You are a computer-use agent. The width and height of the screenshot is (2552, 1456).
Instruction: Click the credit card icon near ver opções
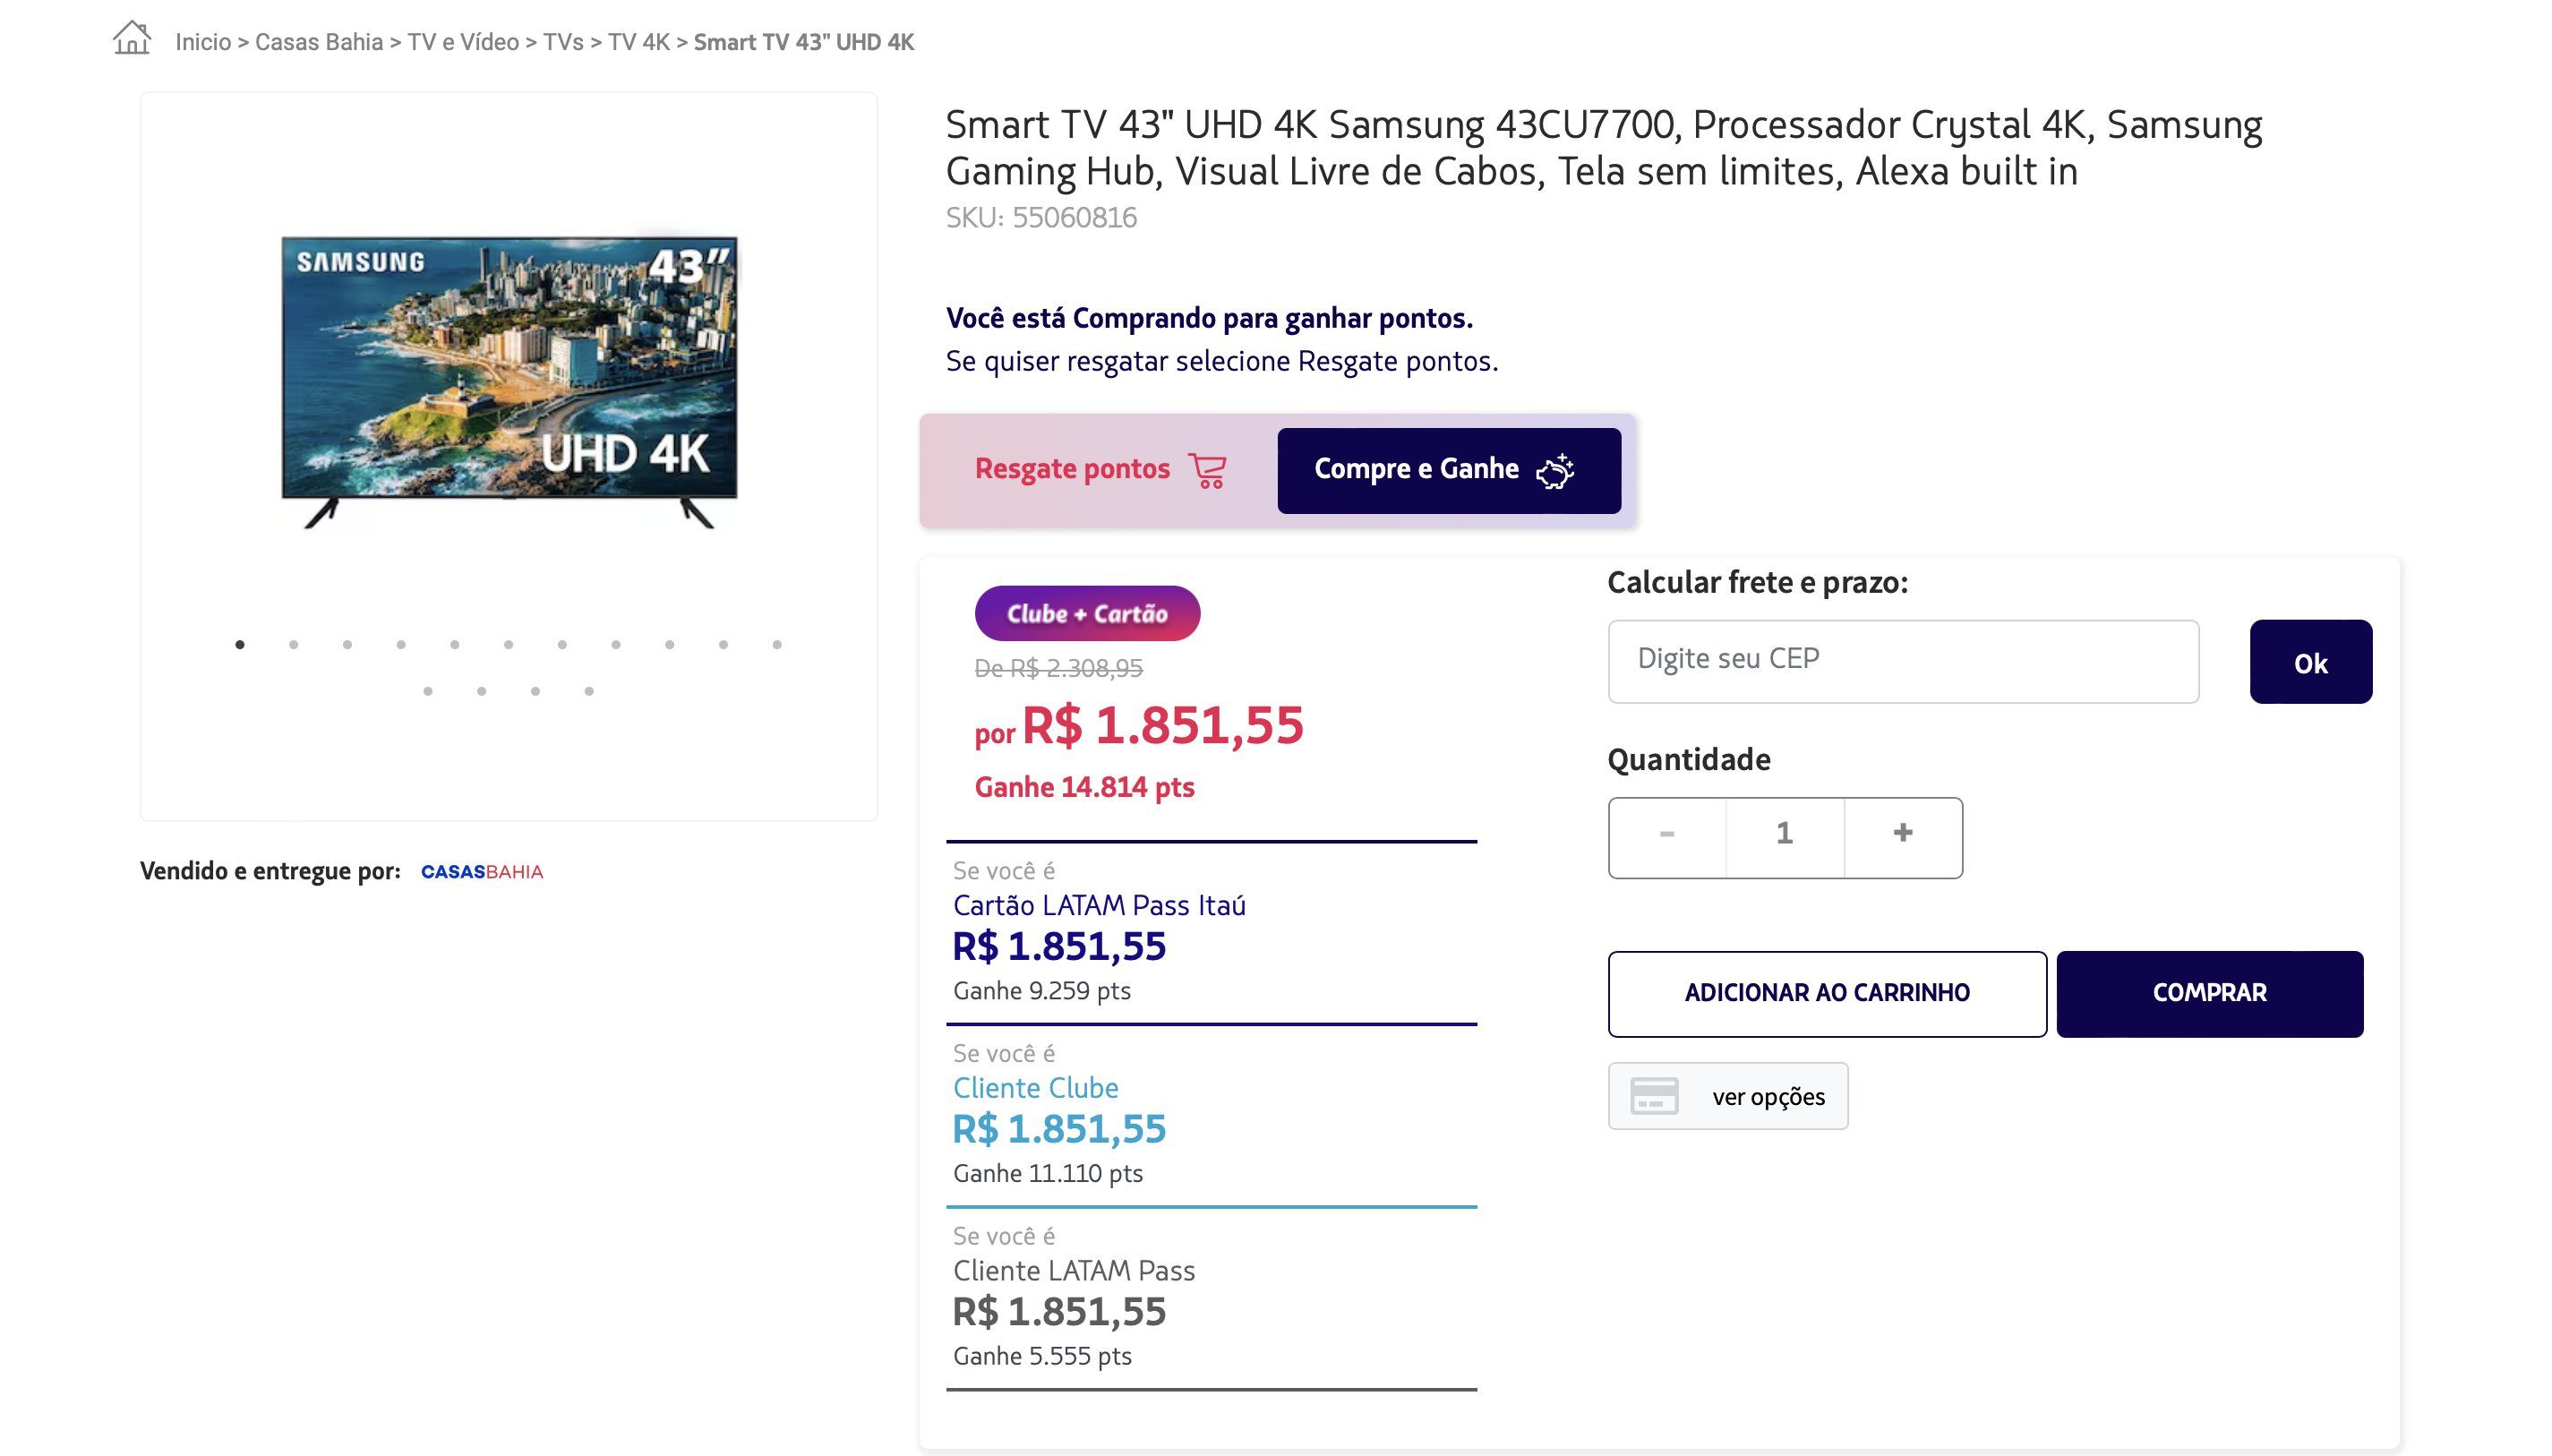pos(1654,1096)
